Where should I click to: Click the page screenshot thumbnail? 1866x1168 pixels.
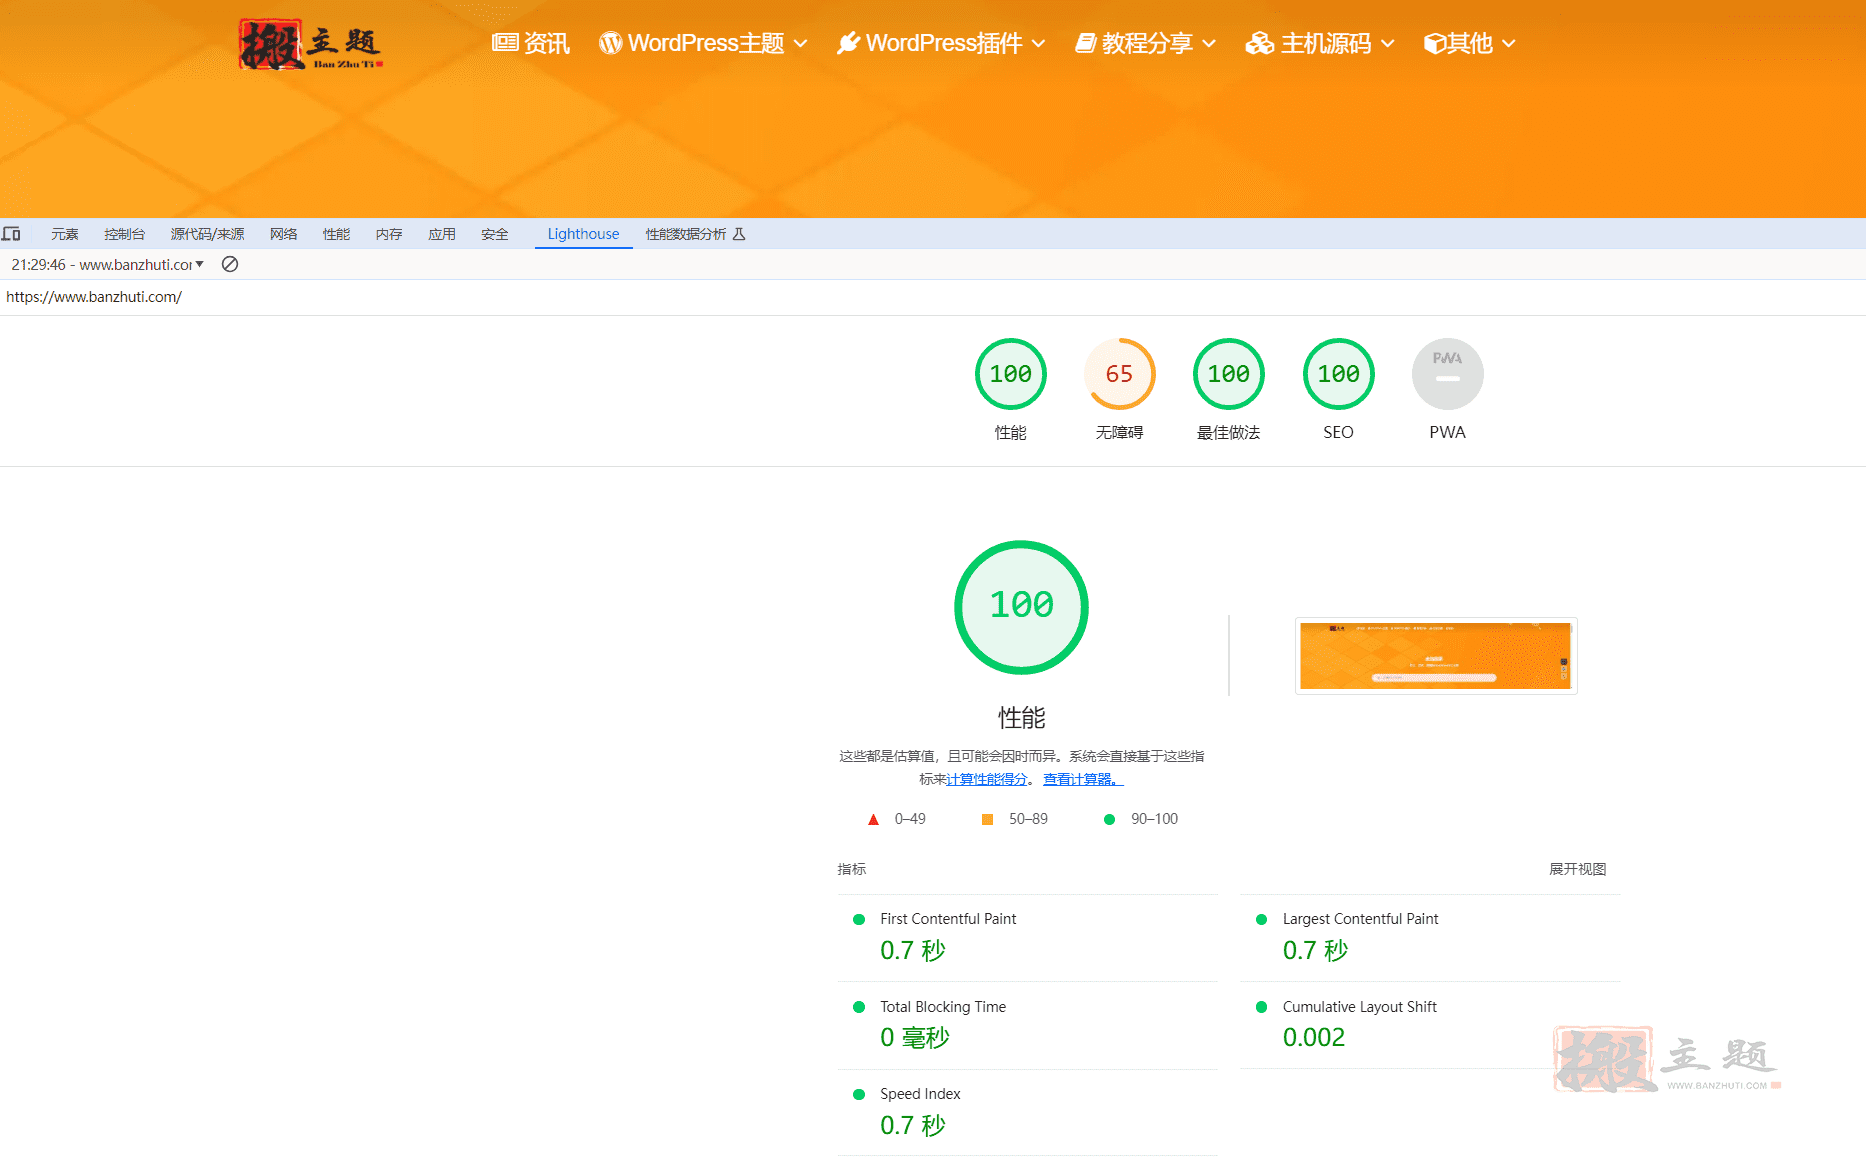1436,656
